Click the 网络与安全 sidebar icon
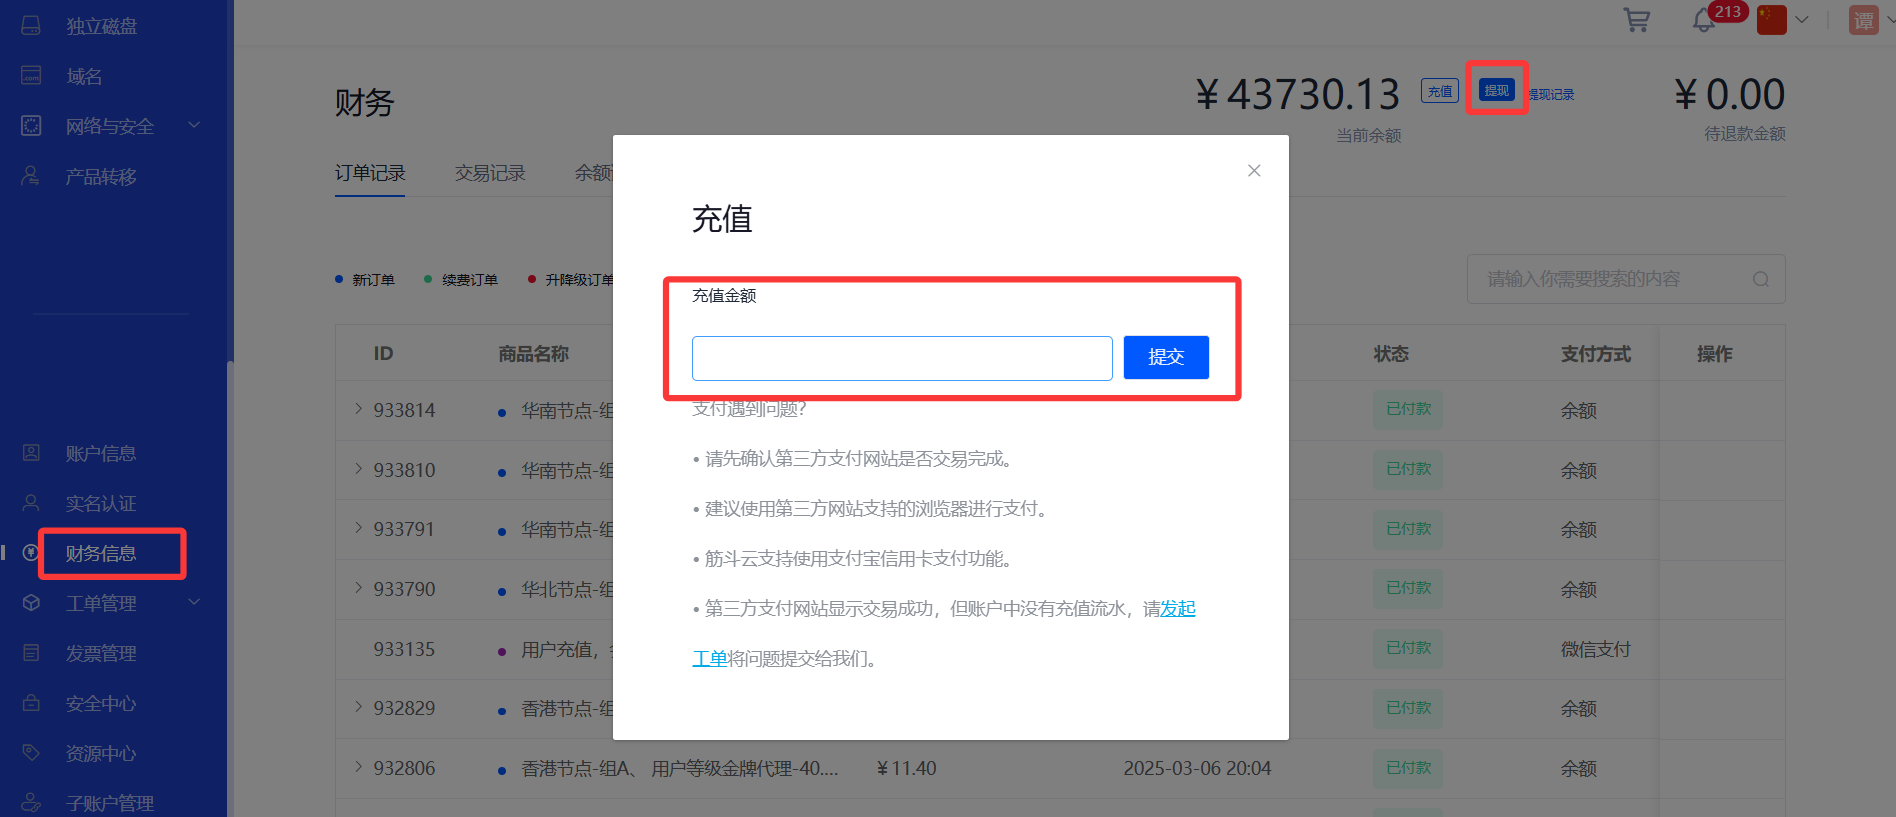 pyautogui.click(x=31, y=125)
